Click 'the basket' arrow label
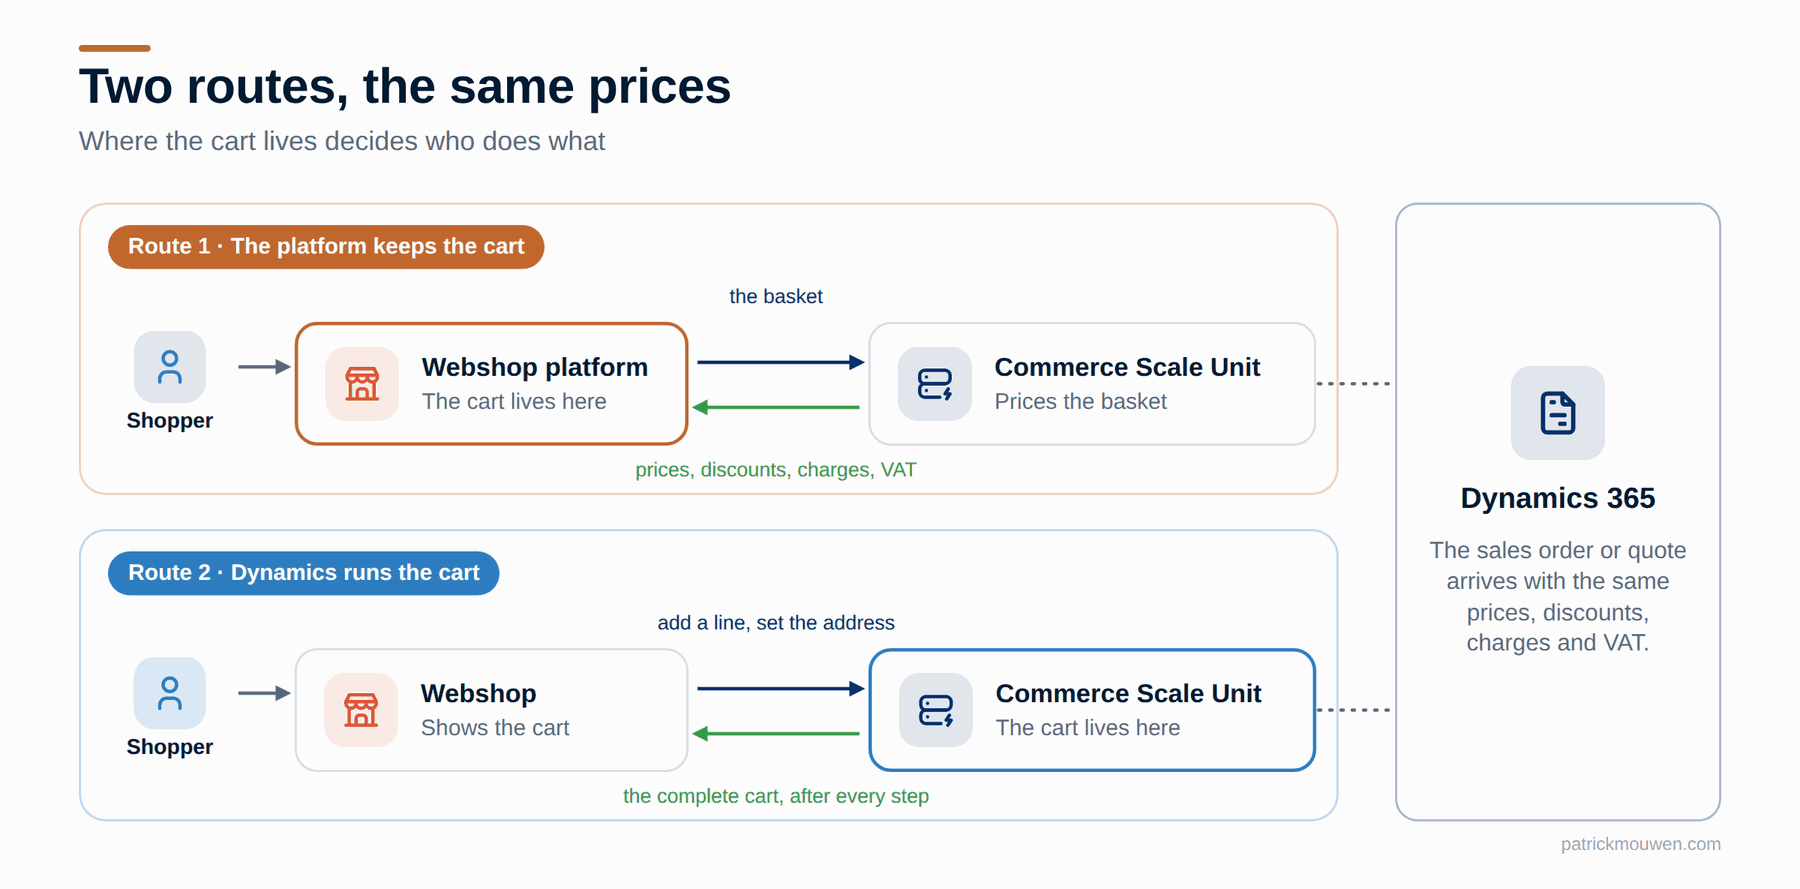The height and width of the screenshot is (889, 1800). point(776,296)
